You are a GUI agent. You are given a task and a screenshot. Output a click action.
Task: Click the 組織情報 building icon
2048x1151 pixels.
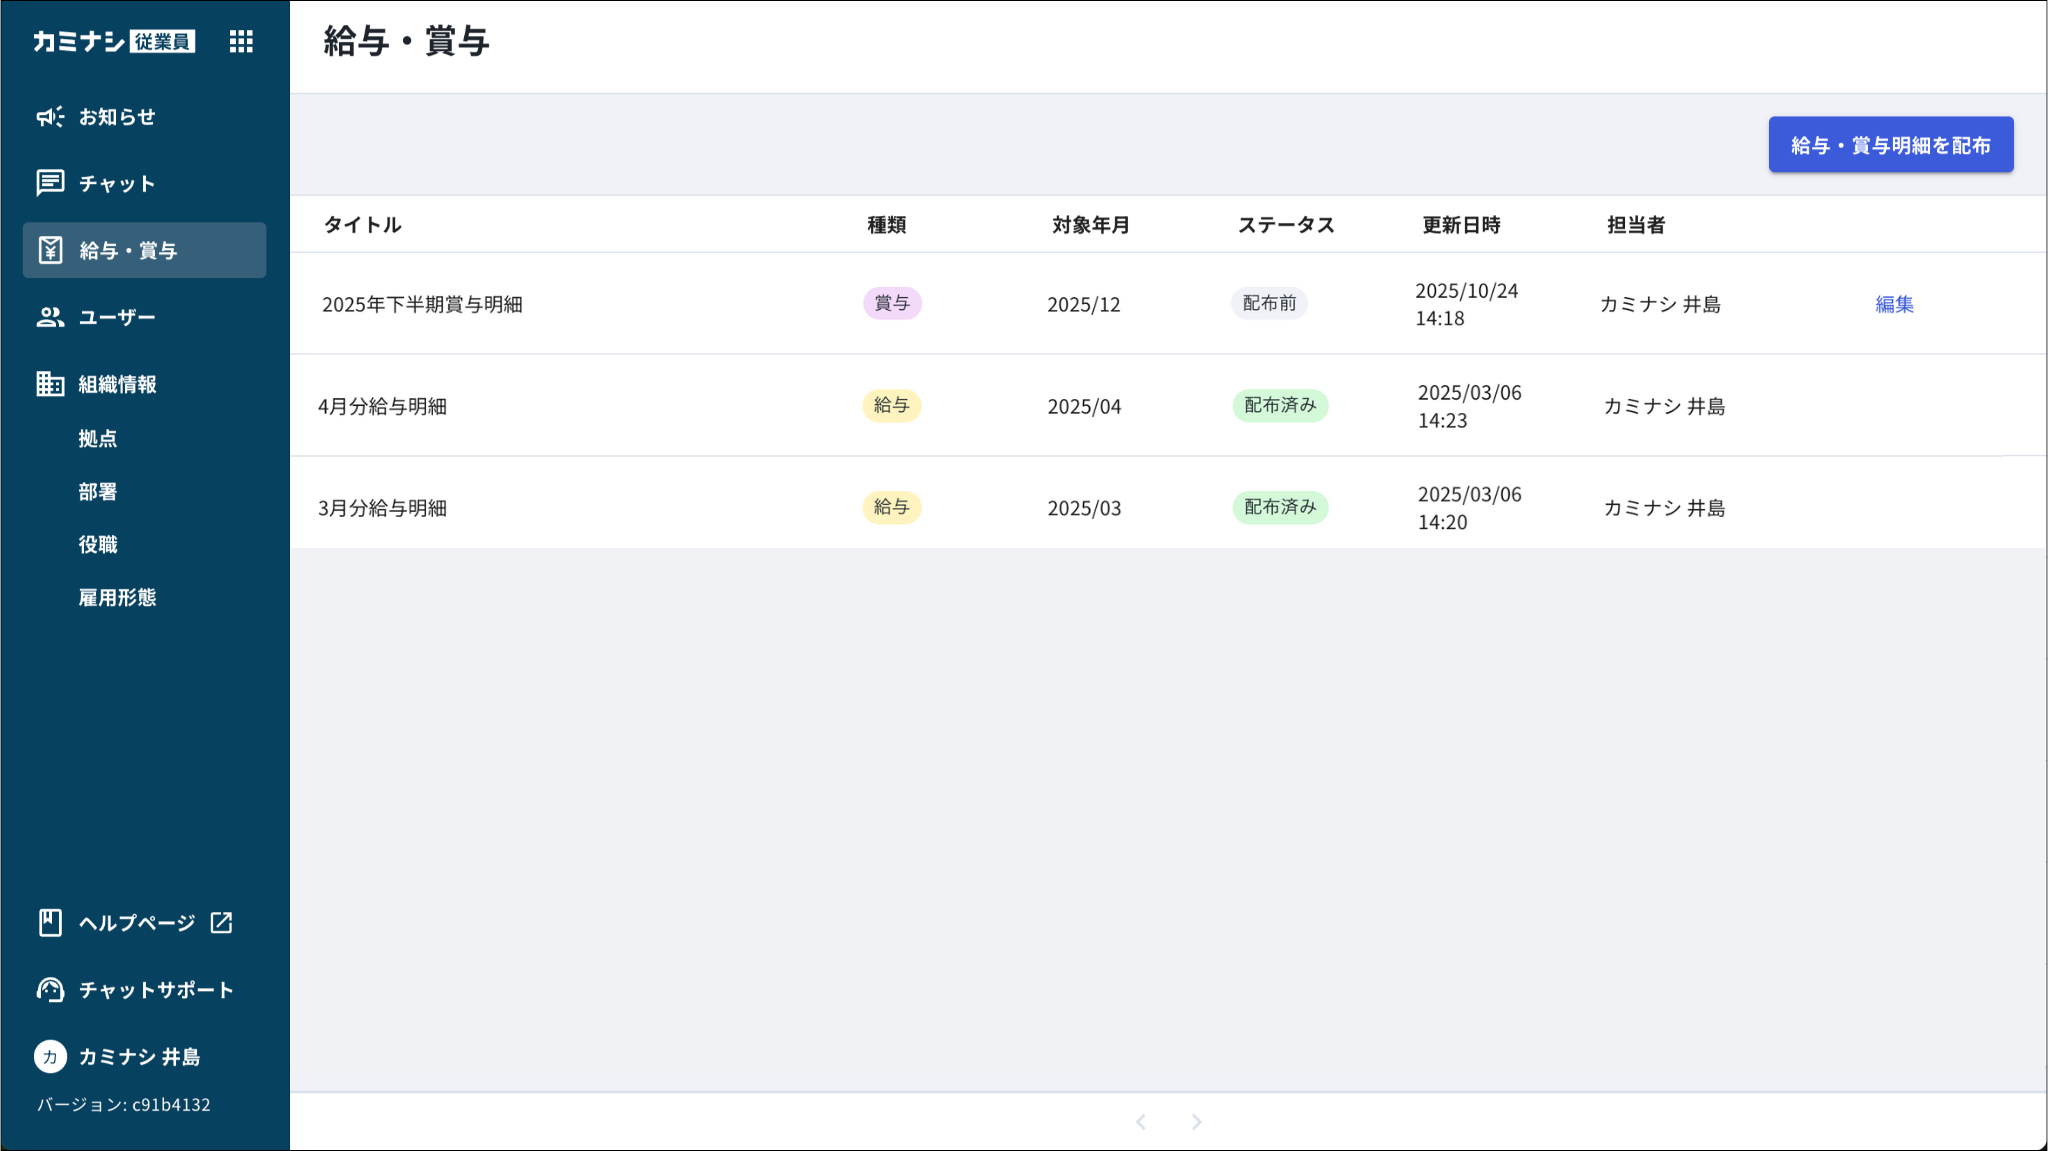pyautogui.click(x=50, y=384)
